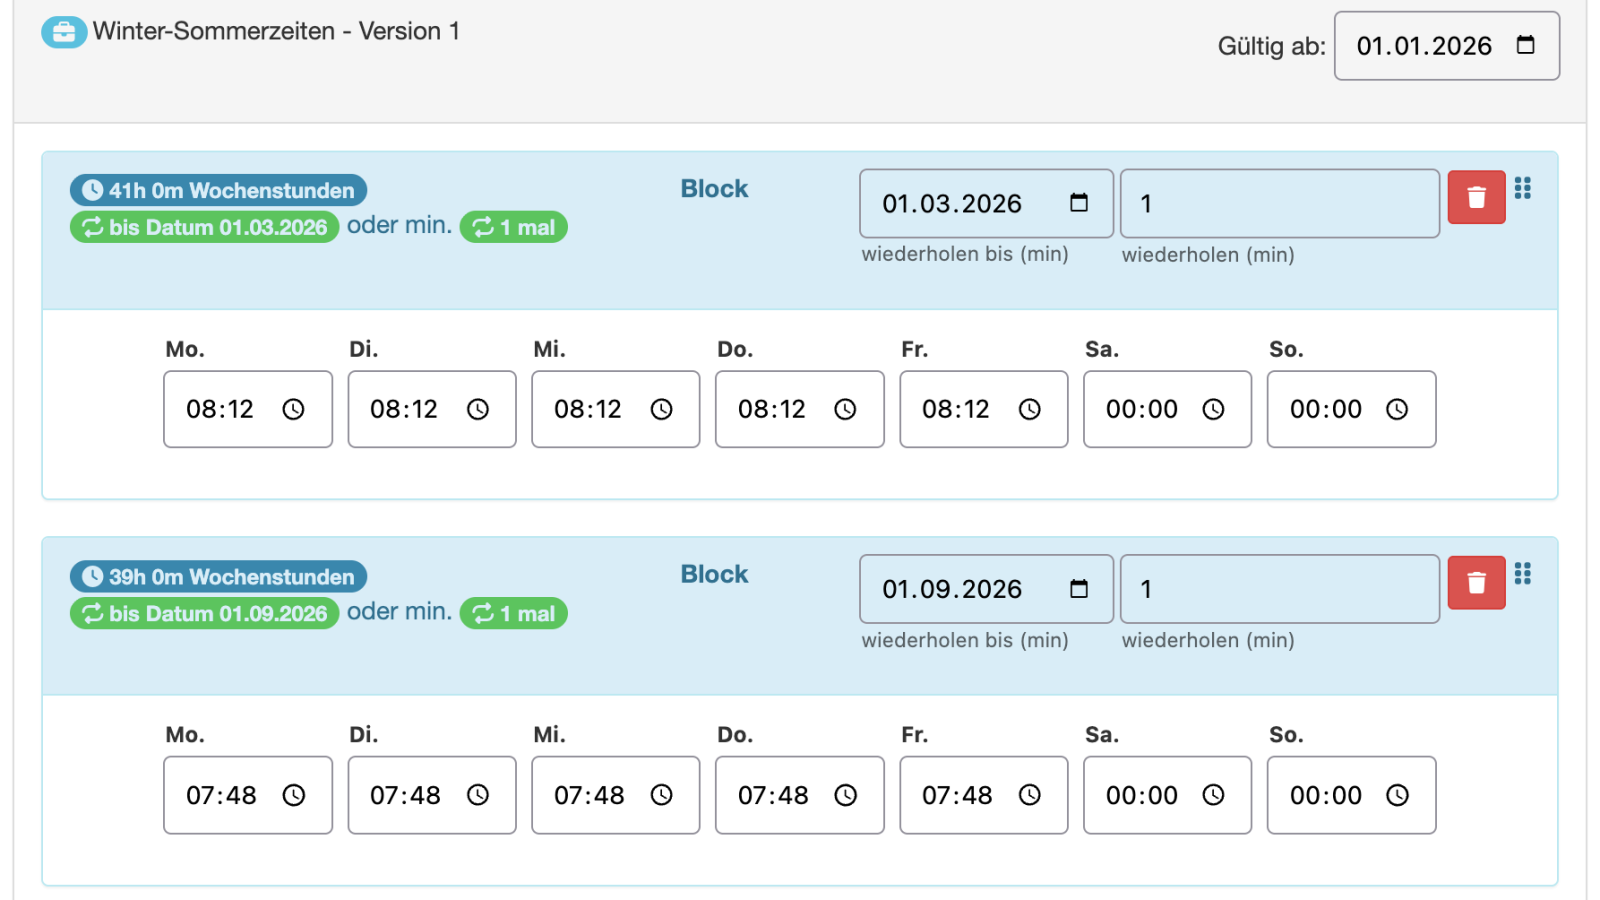Click the Block label of second block
Viewport: 1600px width, 900px height.
coord(714,574)
